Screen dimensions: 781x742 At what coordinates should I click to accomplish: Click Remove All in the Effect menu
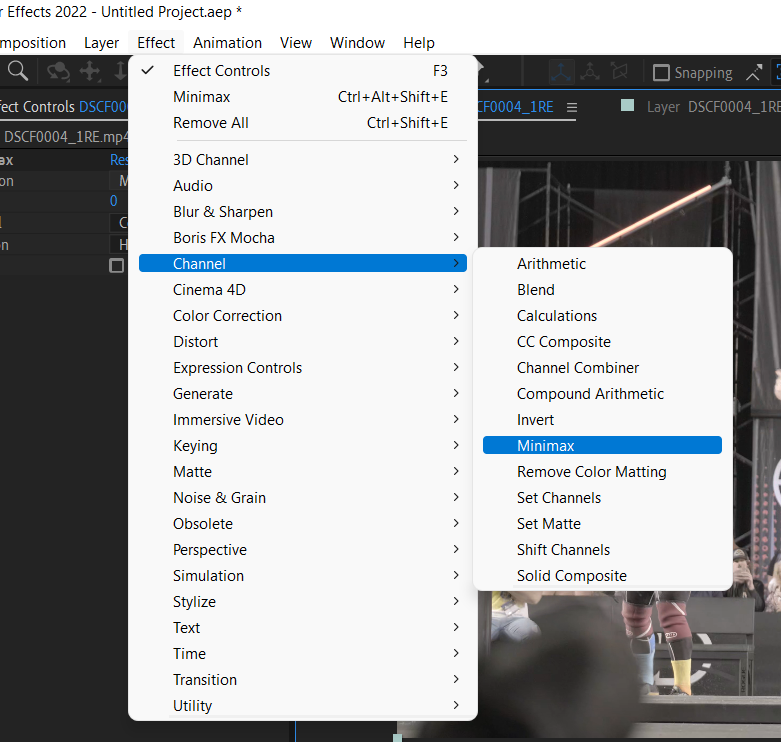(211, 123)
